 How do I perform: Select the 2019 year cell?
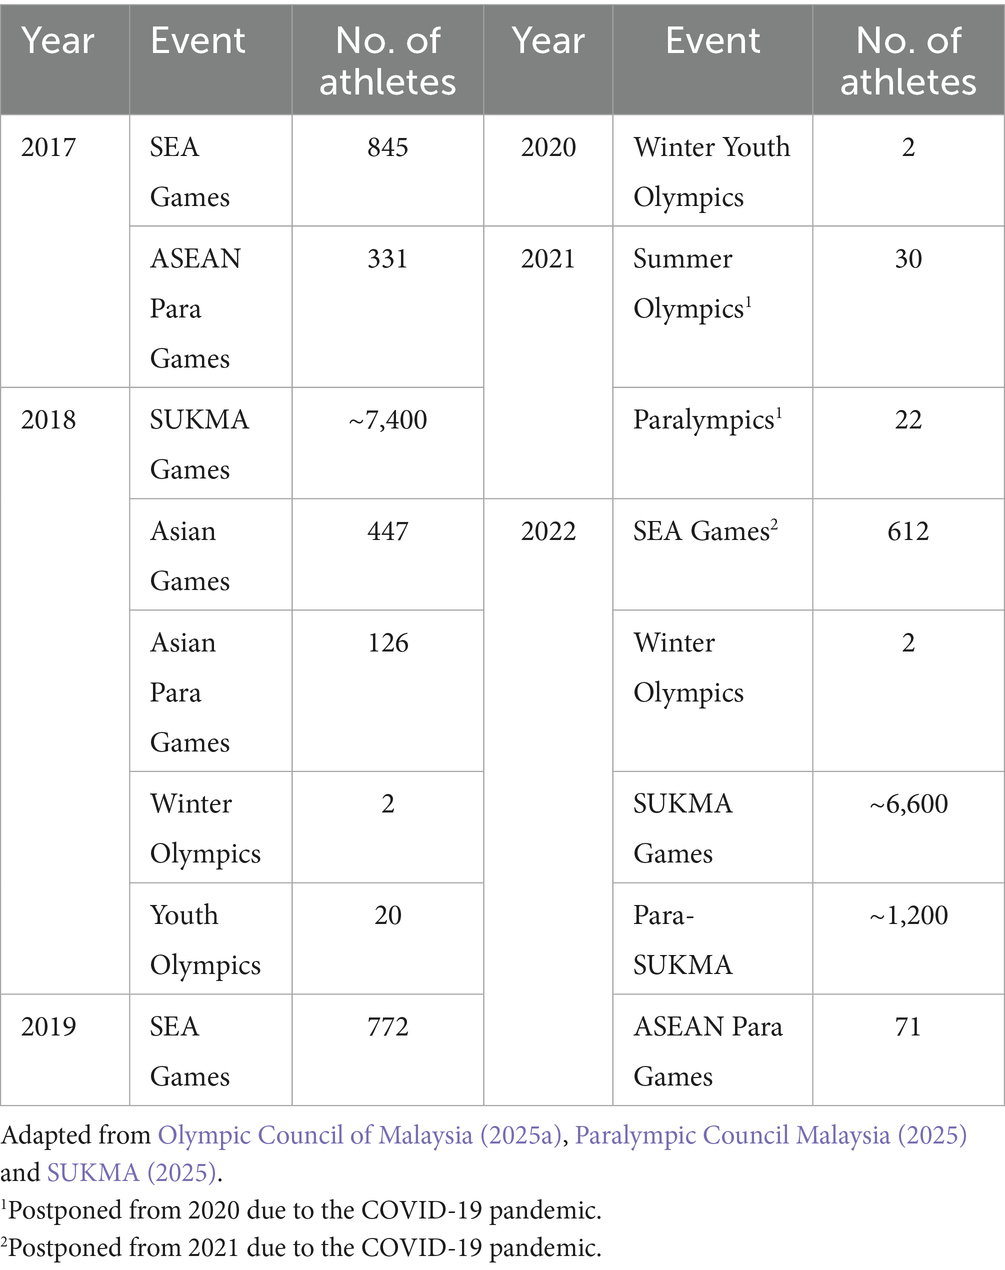[x=48, y=1027]
